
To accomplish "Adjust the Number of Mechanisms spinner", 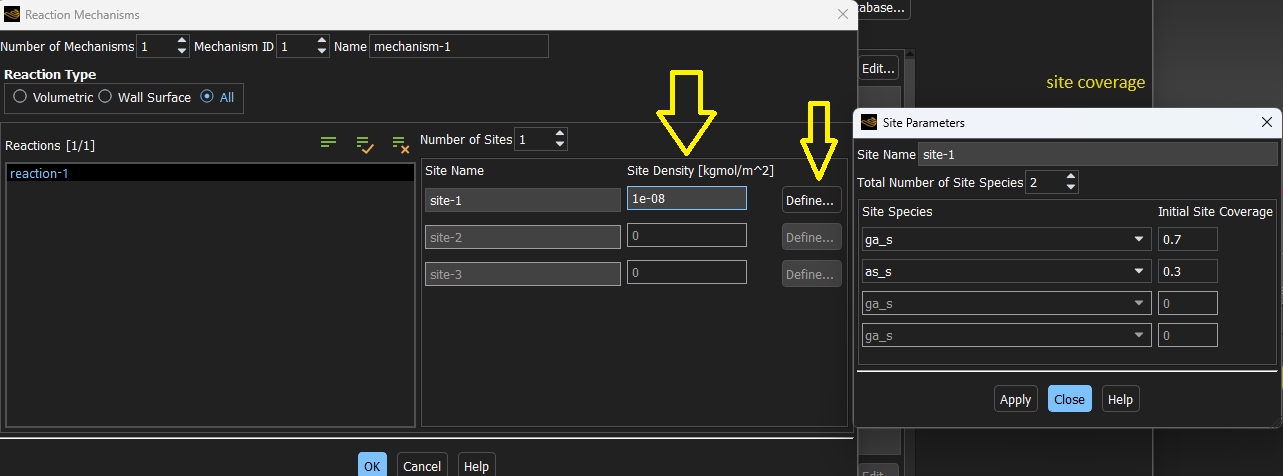I will [x=181, y=46].
